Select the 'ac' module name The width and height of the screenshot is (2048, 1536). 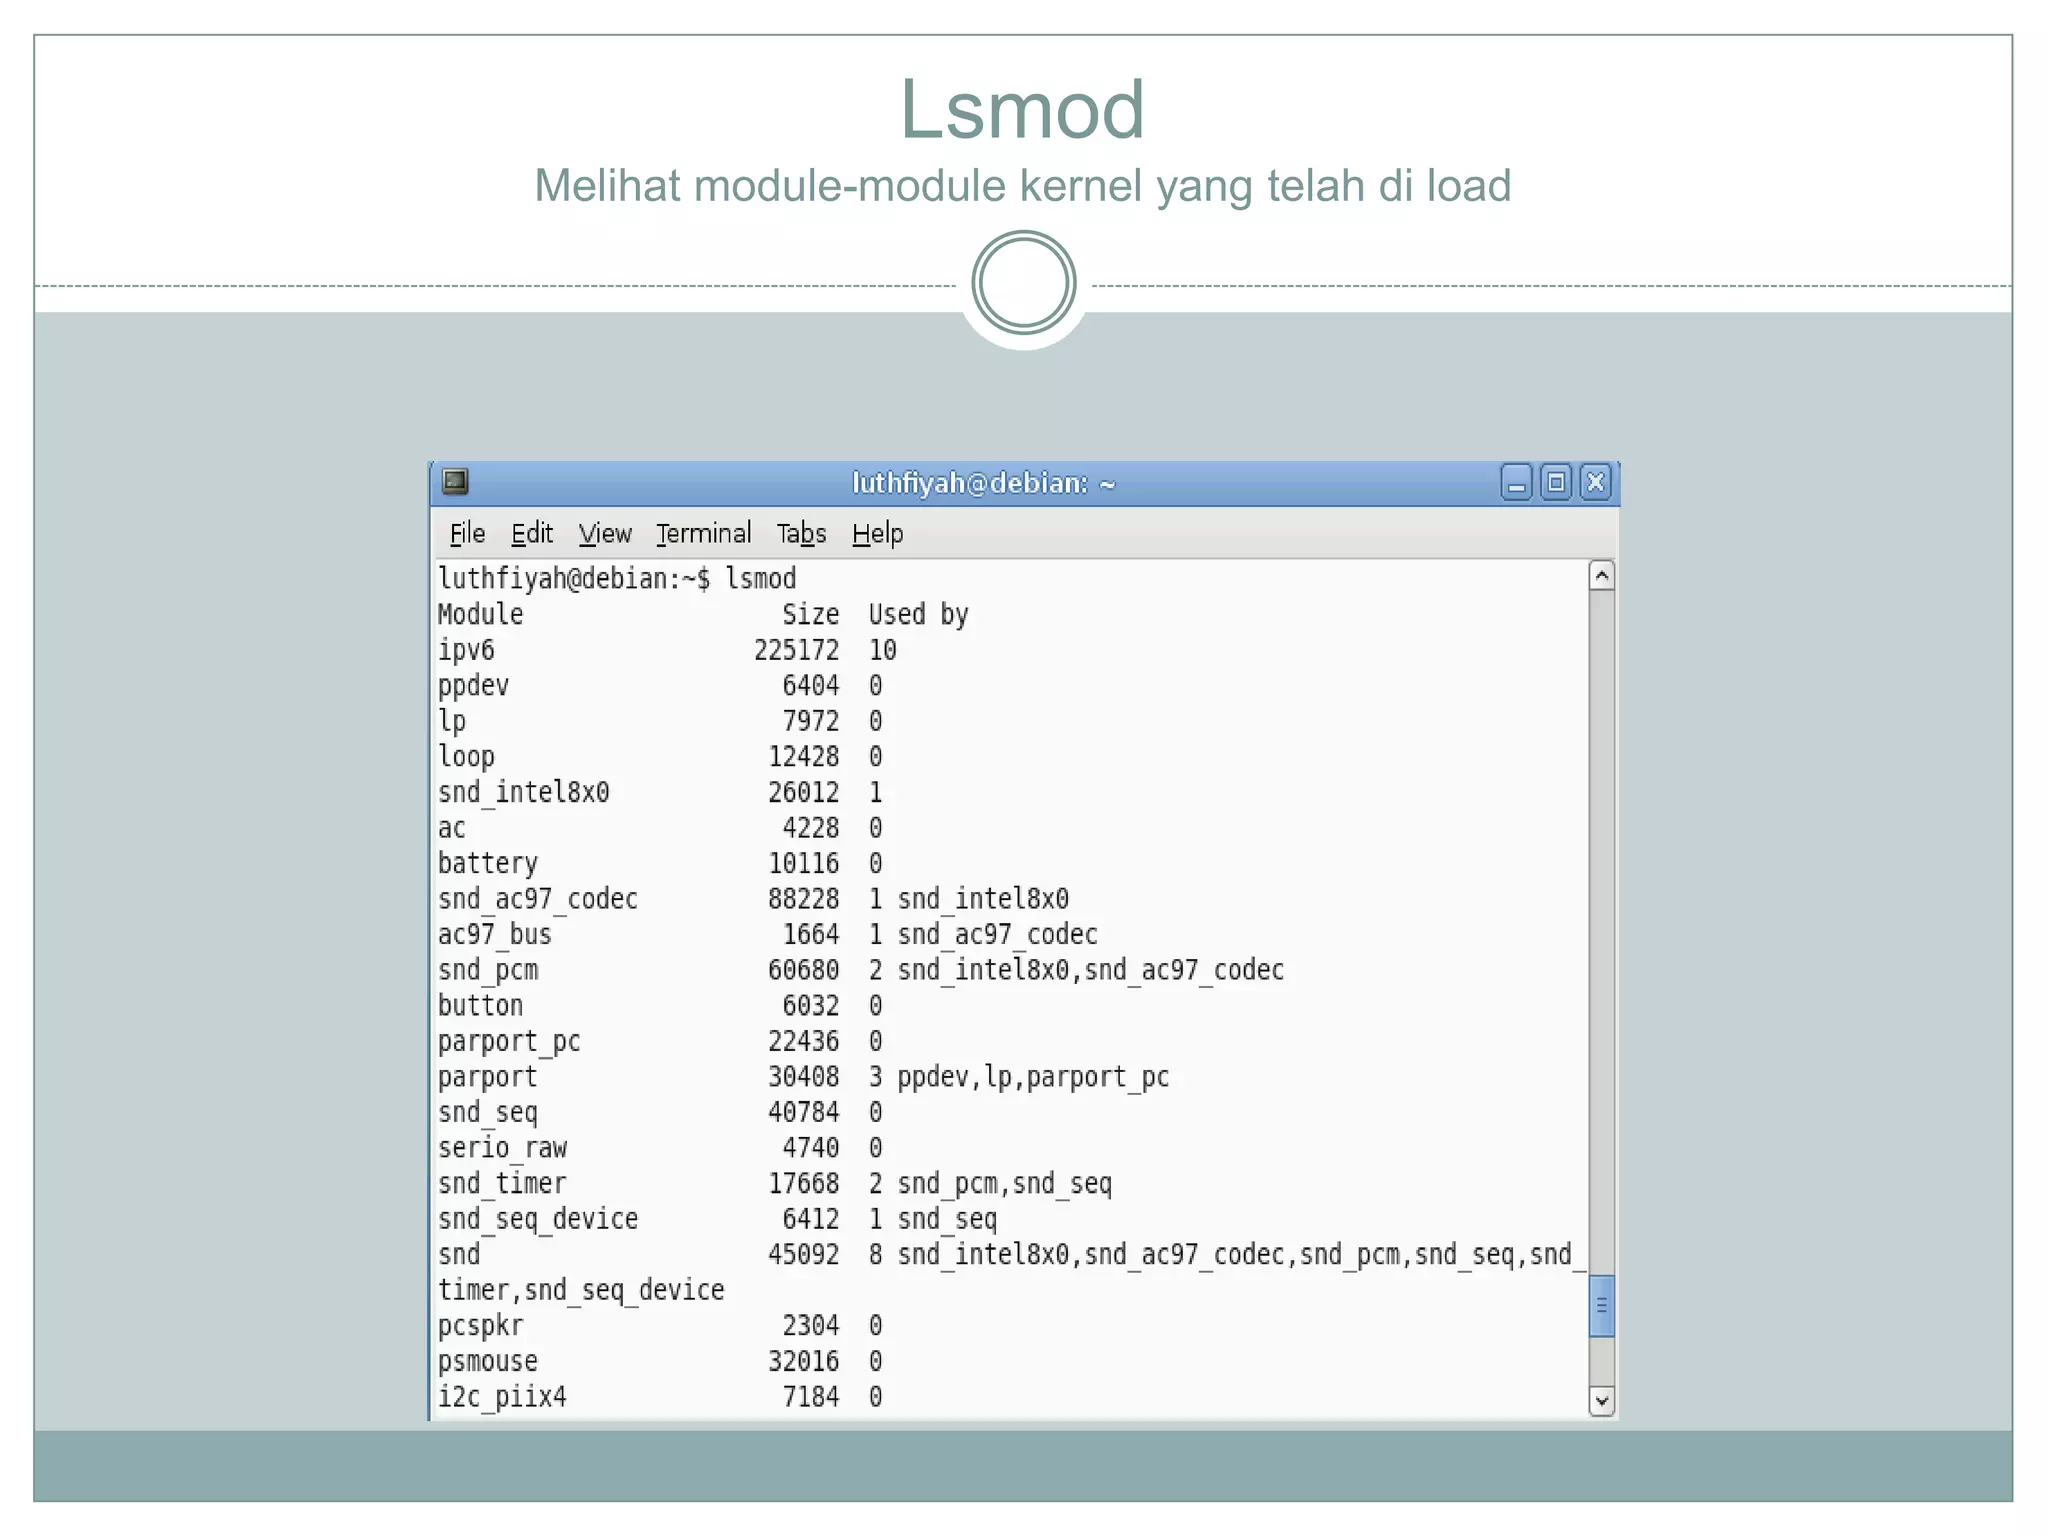452,829
